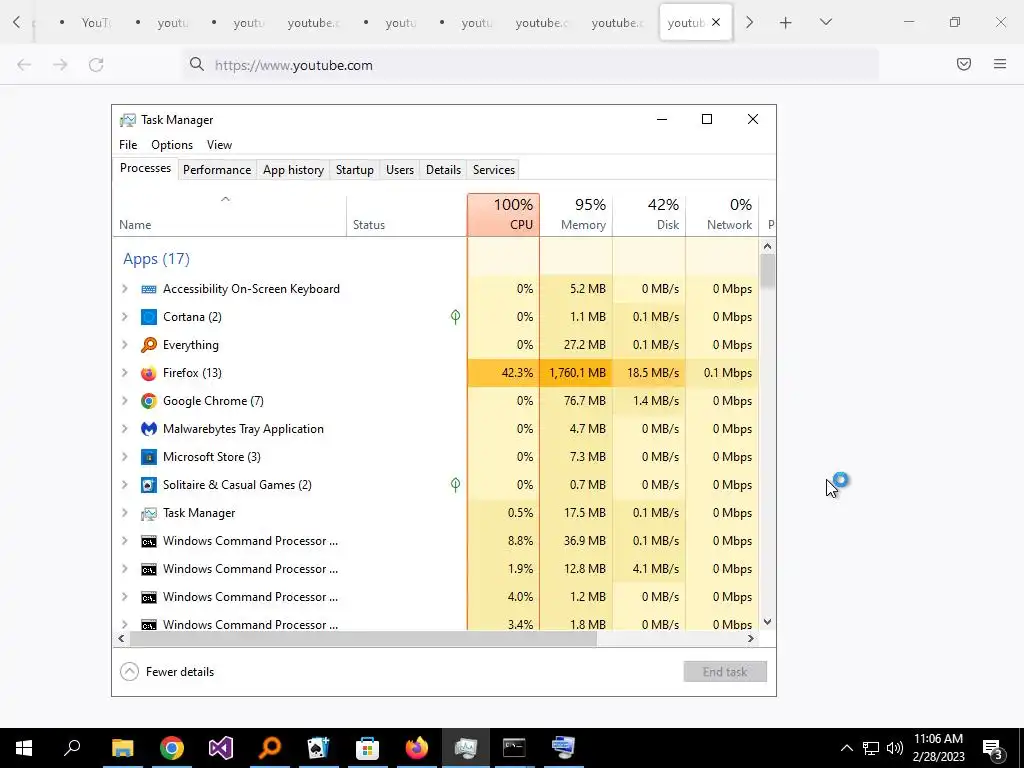Select the Firefox memory value 1,760.1 MB
Image resolution: width=1024 pixels, height=768 pixels.
(577, 373)
